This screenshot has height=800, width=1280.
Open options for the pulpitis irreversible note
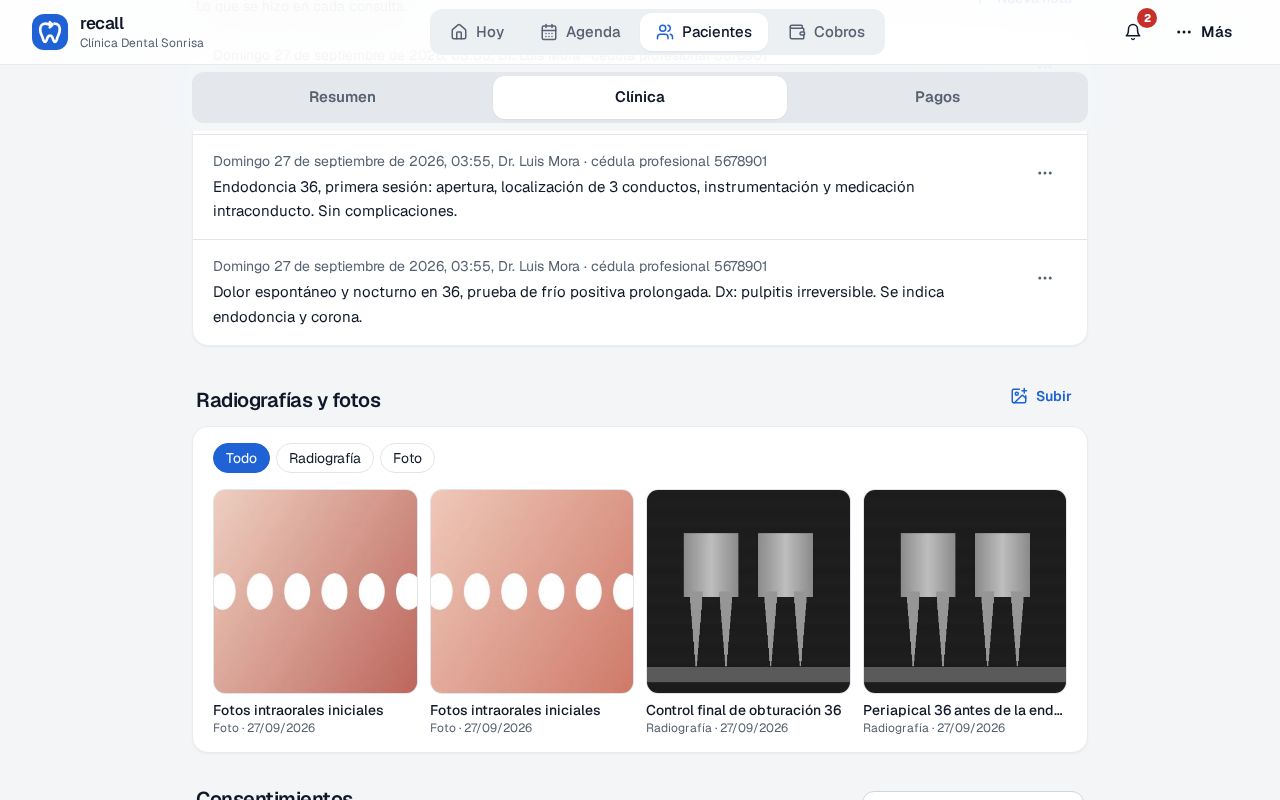coord(1045,278)
